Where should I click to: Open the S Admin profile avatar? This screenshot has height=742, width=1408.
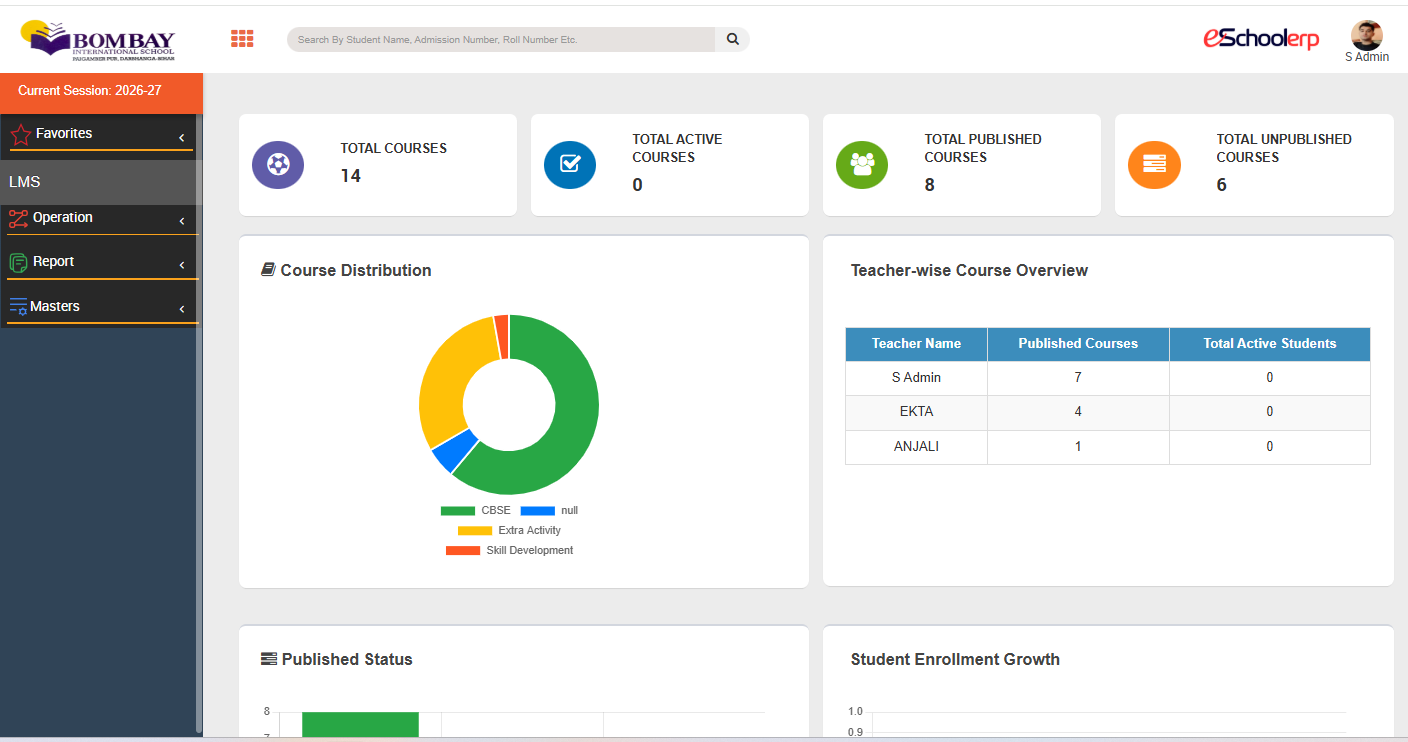point(1366,35)
